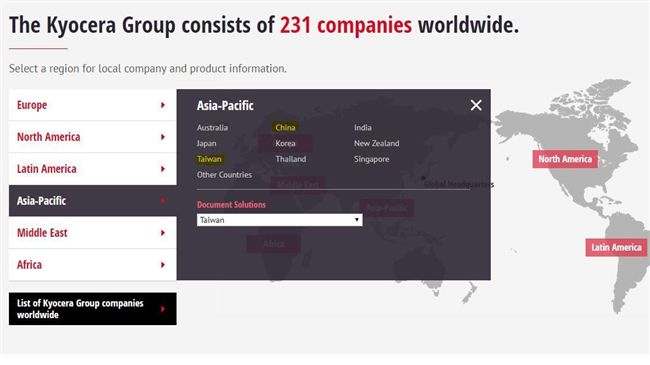Click the arrow icon beside Middle East
The width and height of the screenshot is (650, 365).
(163, 233)
